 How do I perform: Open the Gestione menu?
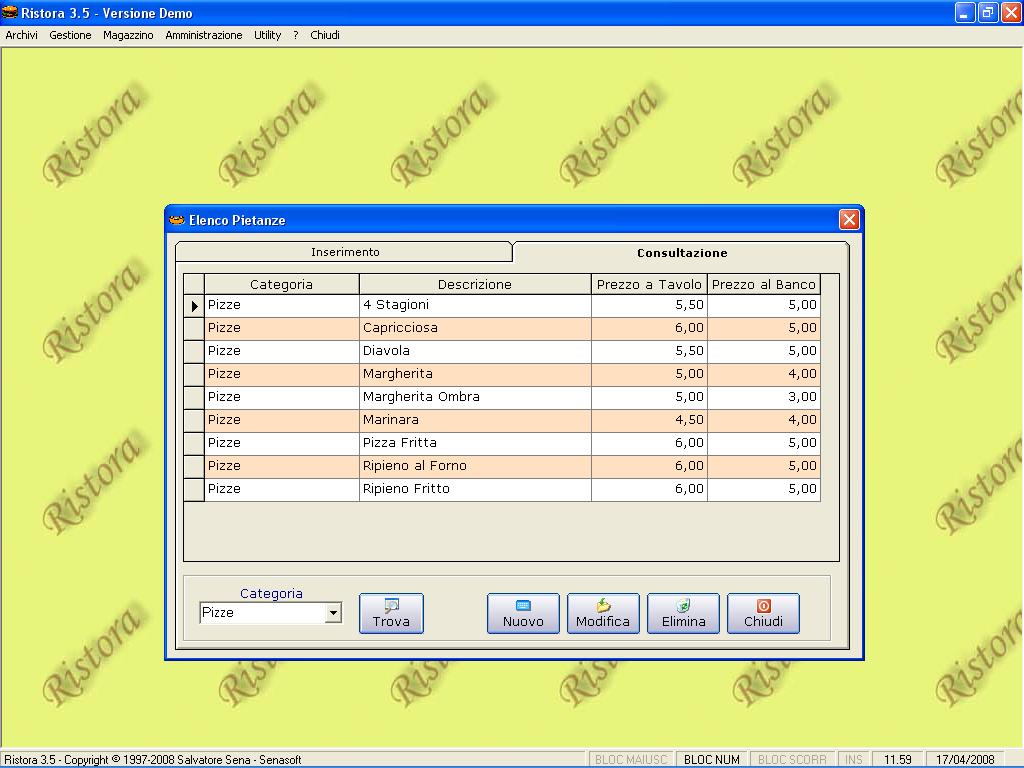click(70, 35)
